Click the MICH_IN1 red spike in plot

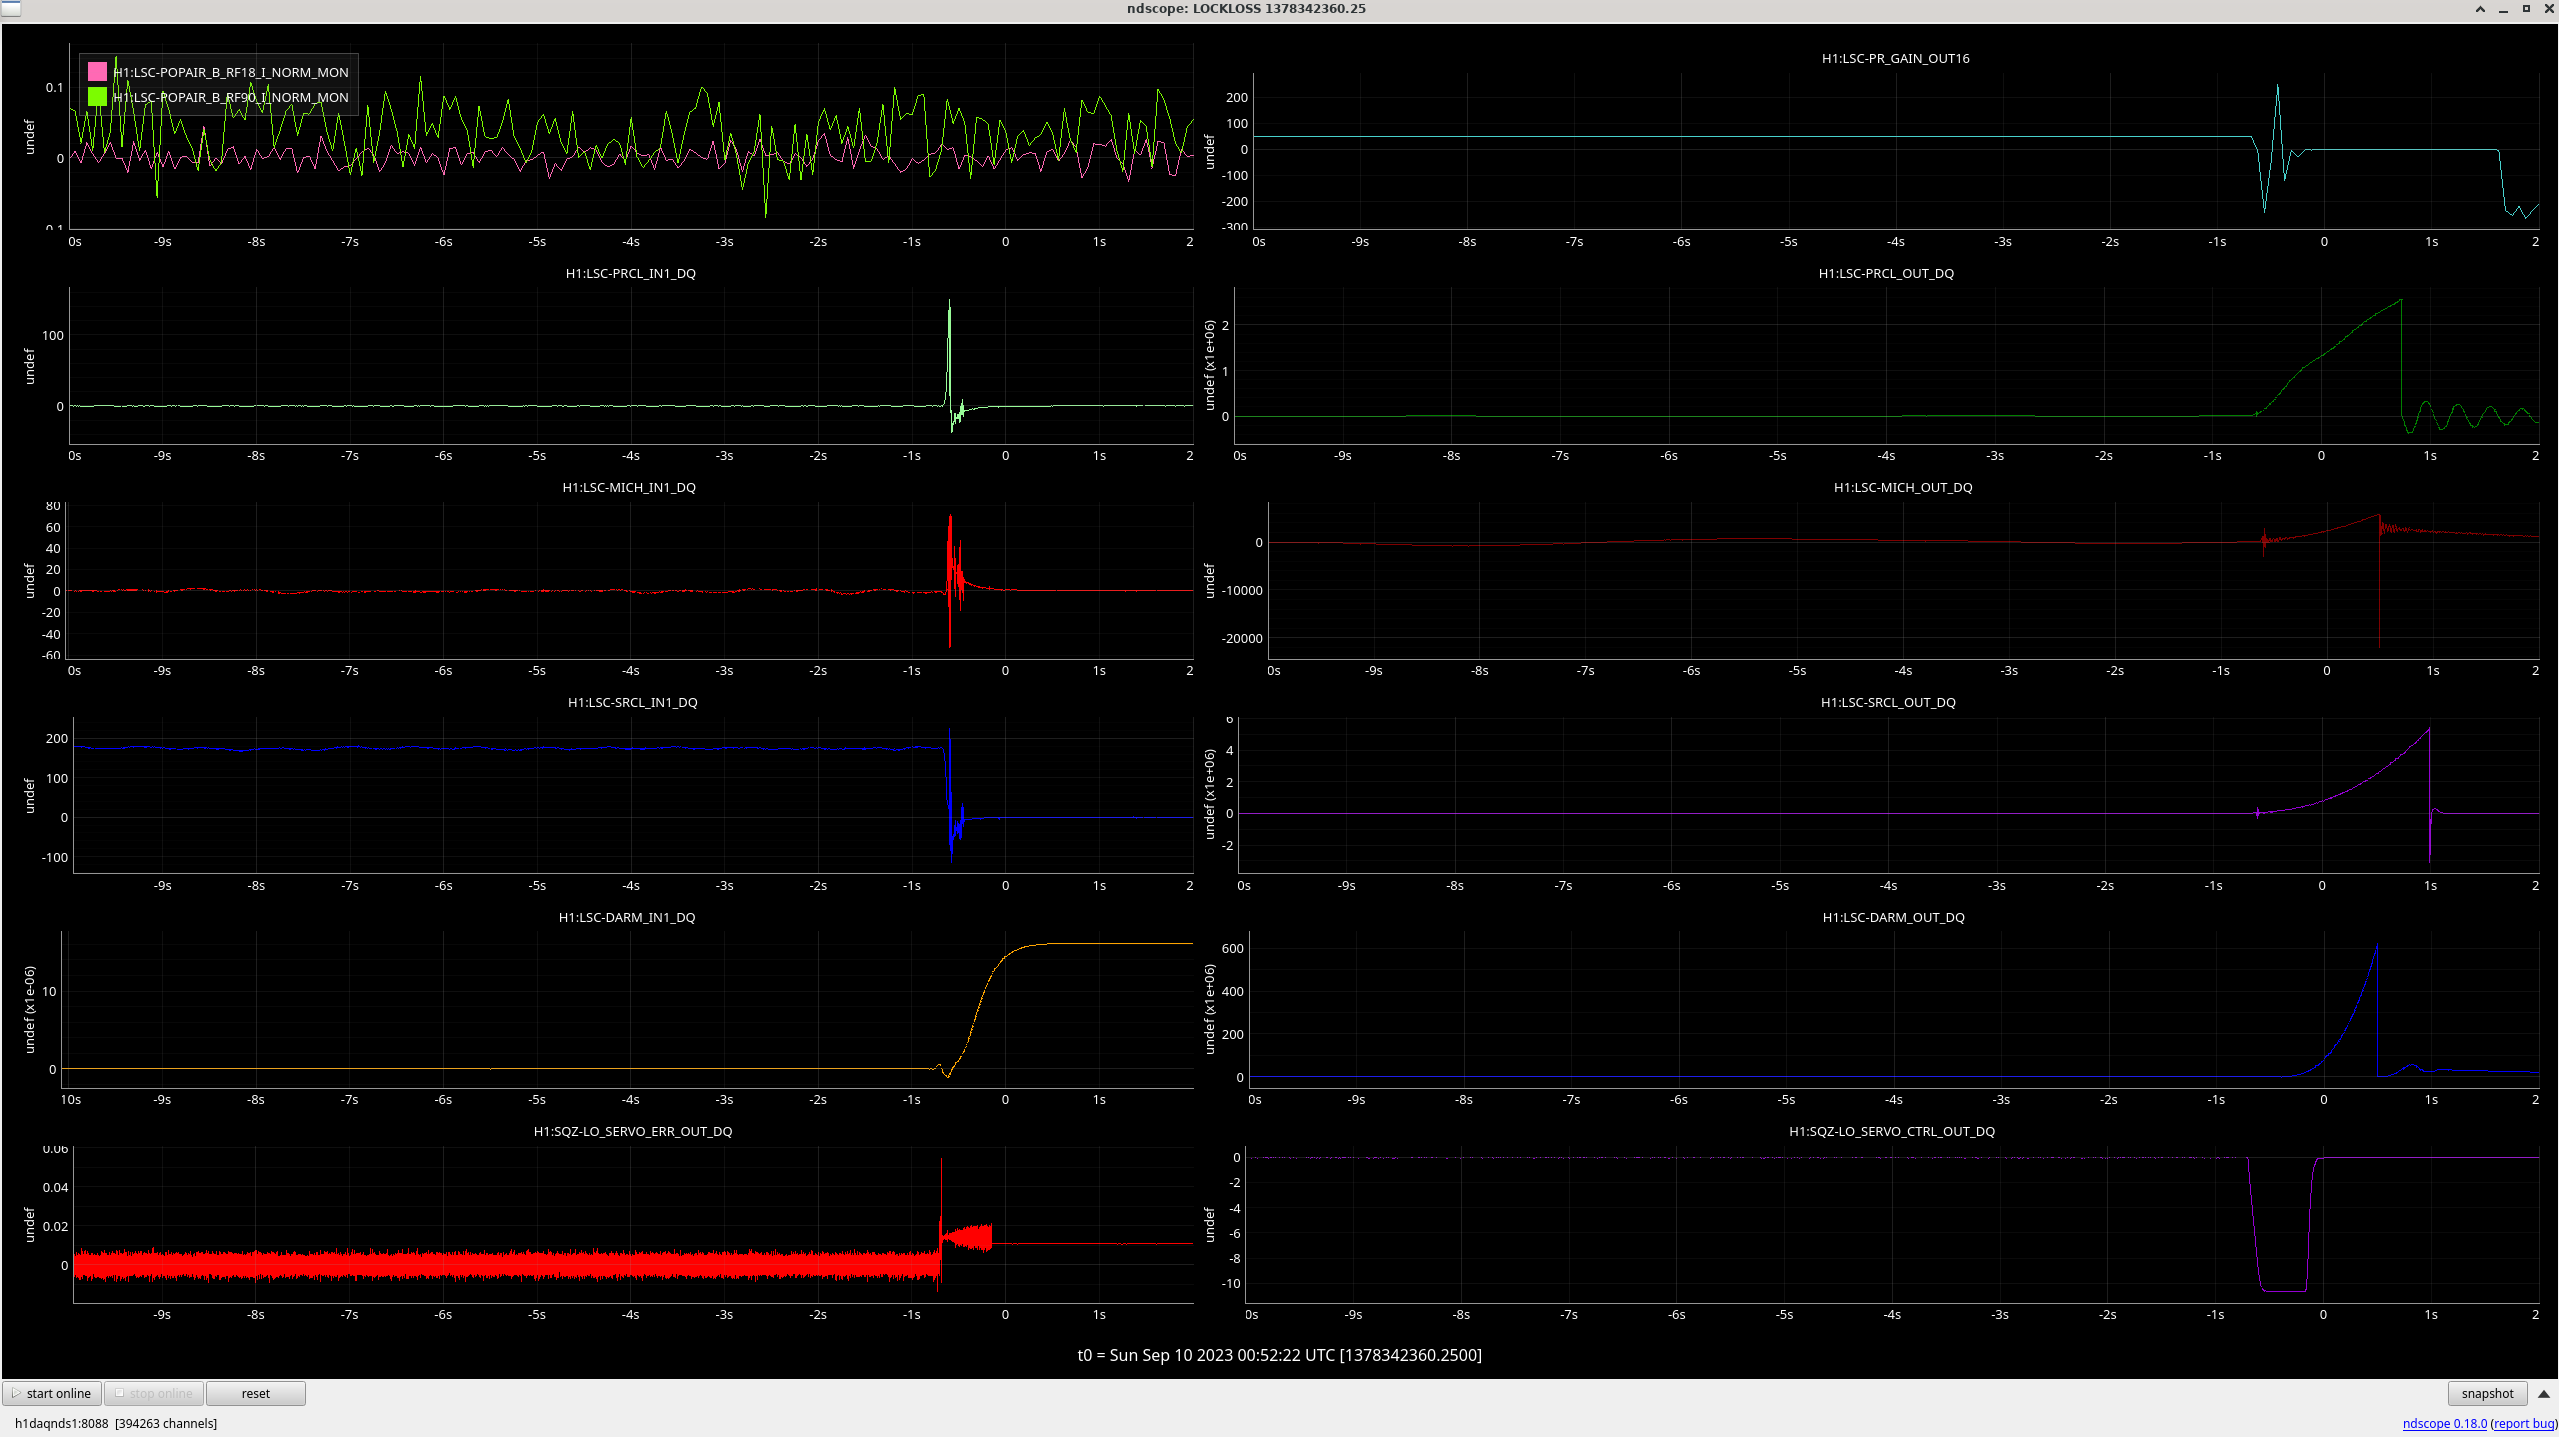point(951,580)
